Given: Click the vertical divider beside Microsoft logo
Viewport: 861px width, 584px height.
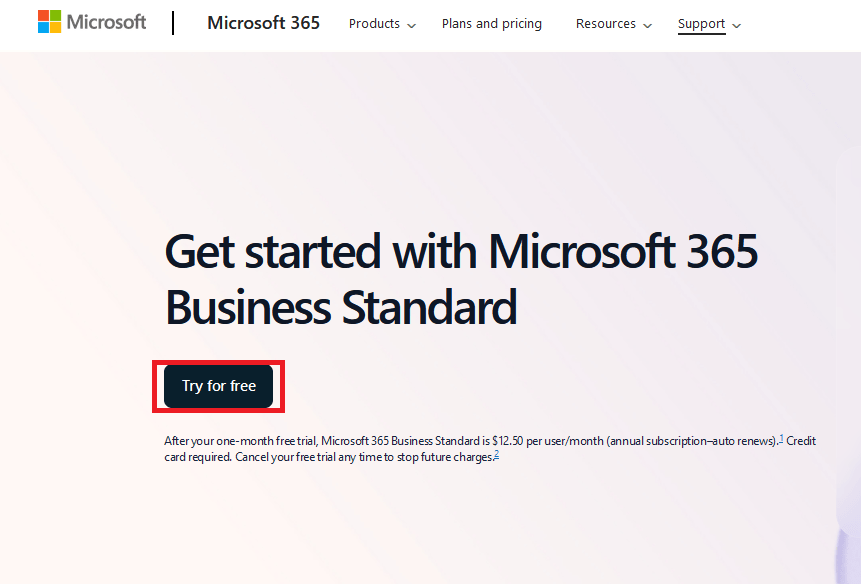Looking at the screenshot, I should (173, 23).
